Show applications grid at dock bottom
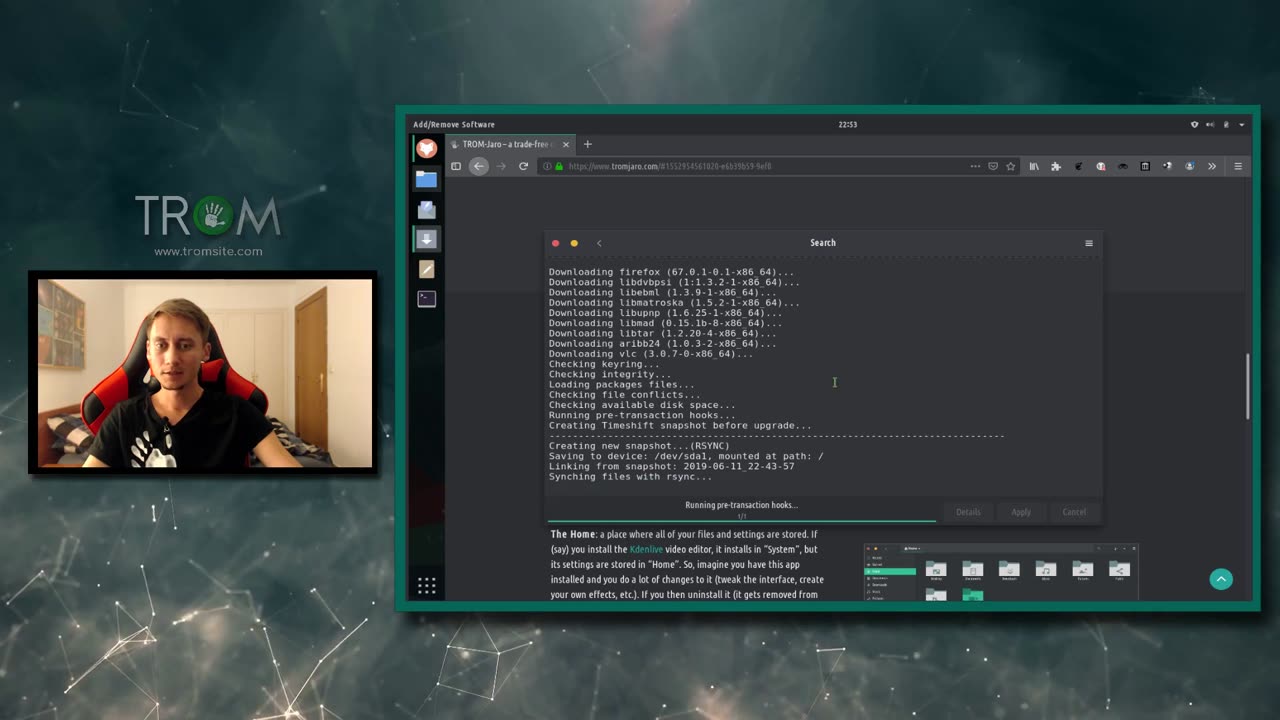Image resolution: width=1280 pixels, height=720 pixels. [427, 586]
